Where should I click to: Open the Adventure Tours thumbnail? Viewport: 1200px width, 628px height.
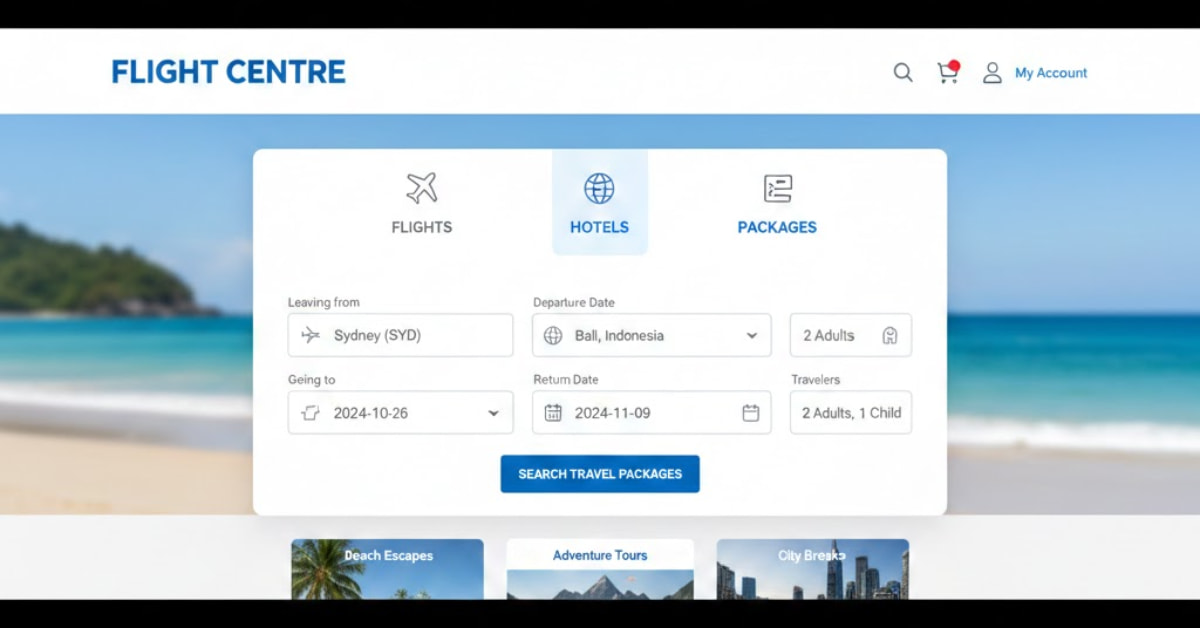click(x=599, y=580)
